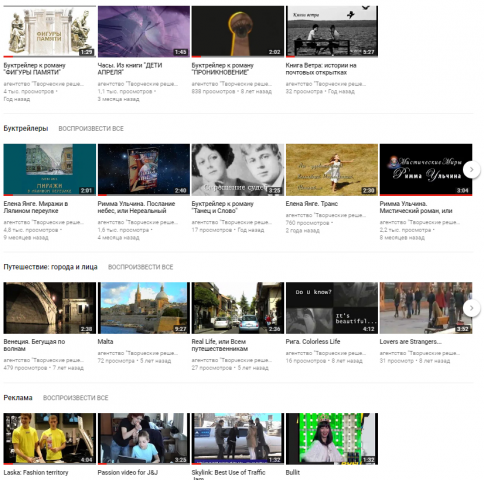Click title 'Real Life, или Всем путешественникам'
The height and width of the screenshot is (480, 484).
219,345
